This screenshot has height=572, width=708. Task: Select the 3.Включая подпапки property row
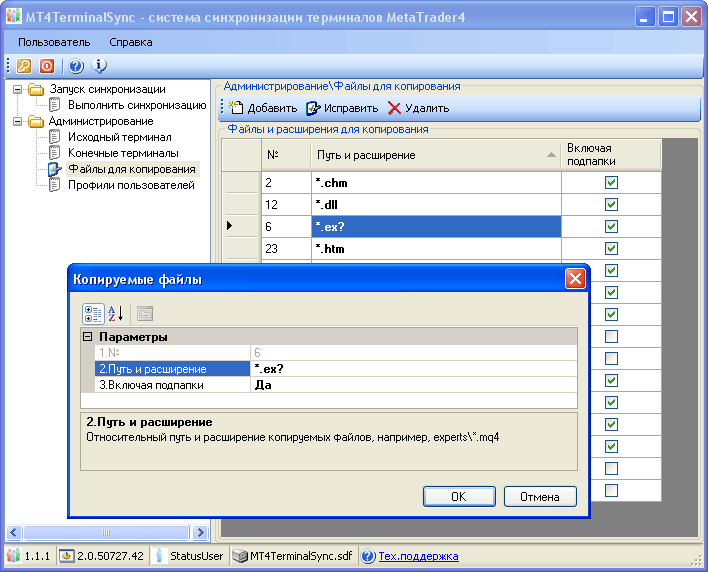pos(172,385)
